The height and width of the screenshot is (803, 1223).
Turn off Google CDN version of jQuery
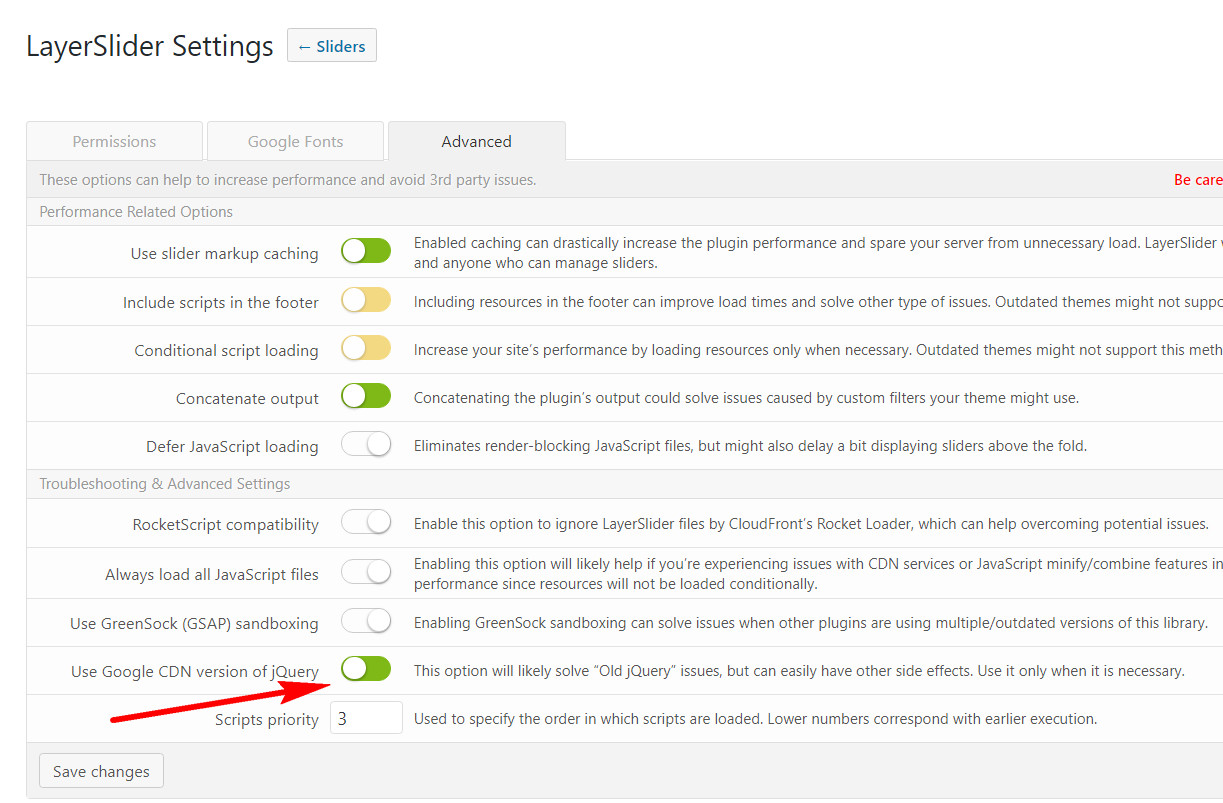[x=366, y=669]
